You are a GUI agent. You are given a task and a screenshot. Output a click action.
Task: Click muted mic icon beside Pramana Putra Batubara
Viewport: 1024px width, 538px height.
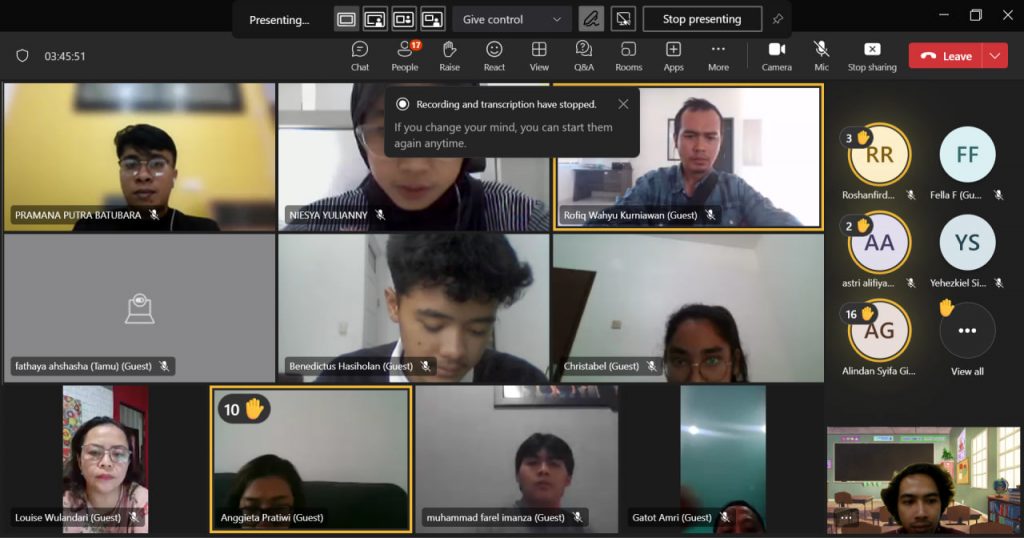click(x=155, y=215)
